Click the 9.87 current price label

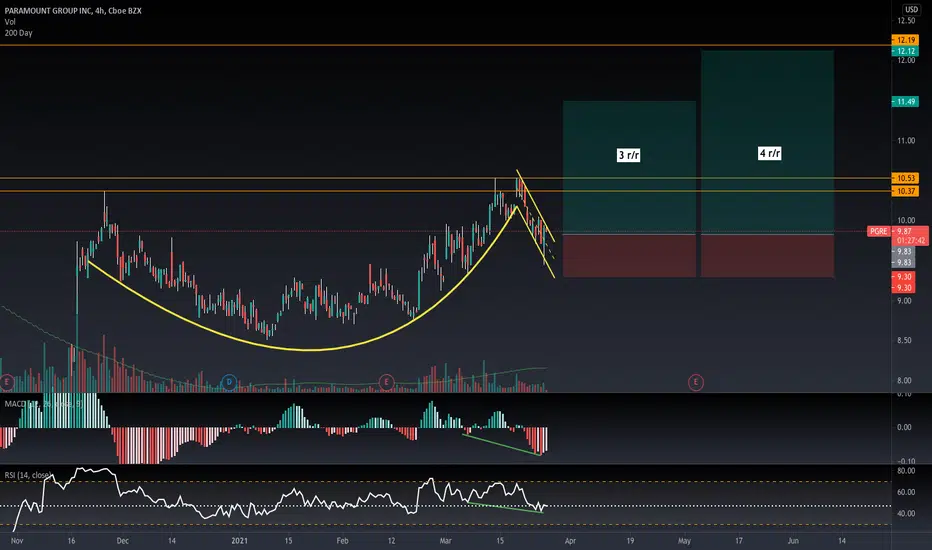pos(905,231)
